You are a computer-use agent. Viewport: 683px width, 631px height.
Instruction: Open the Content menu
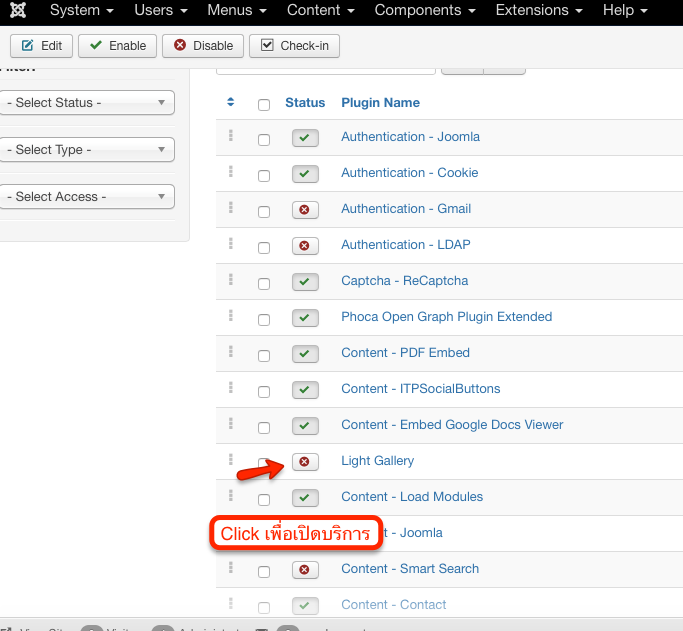pos(321,10)
